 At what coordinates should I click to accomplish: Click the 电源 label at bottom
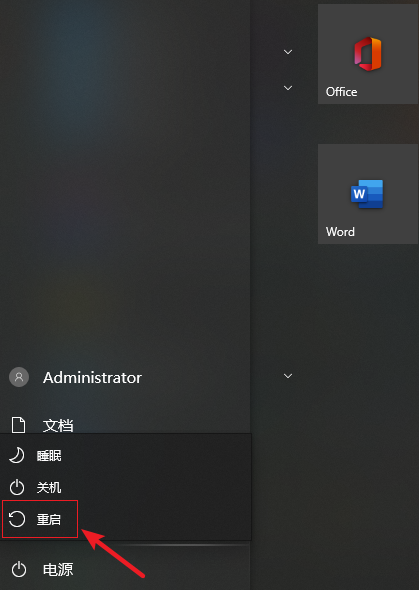click(x=58, y=570)
